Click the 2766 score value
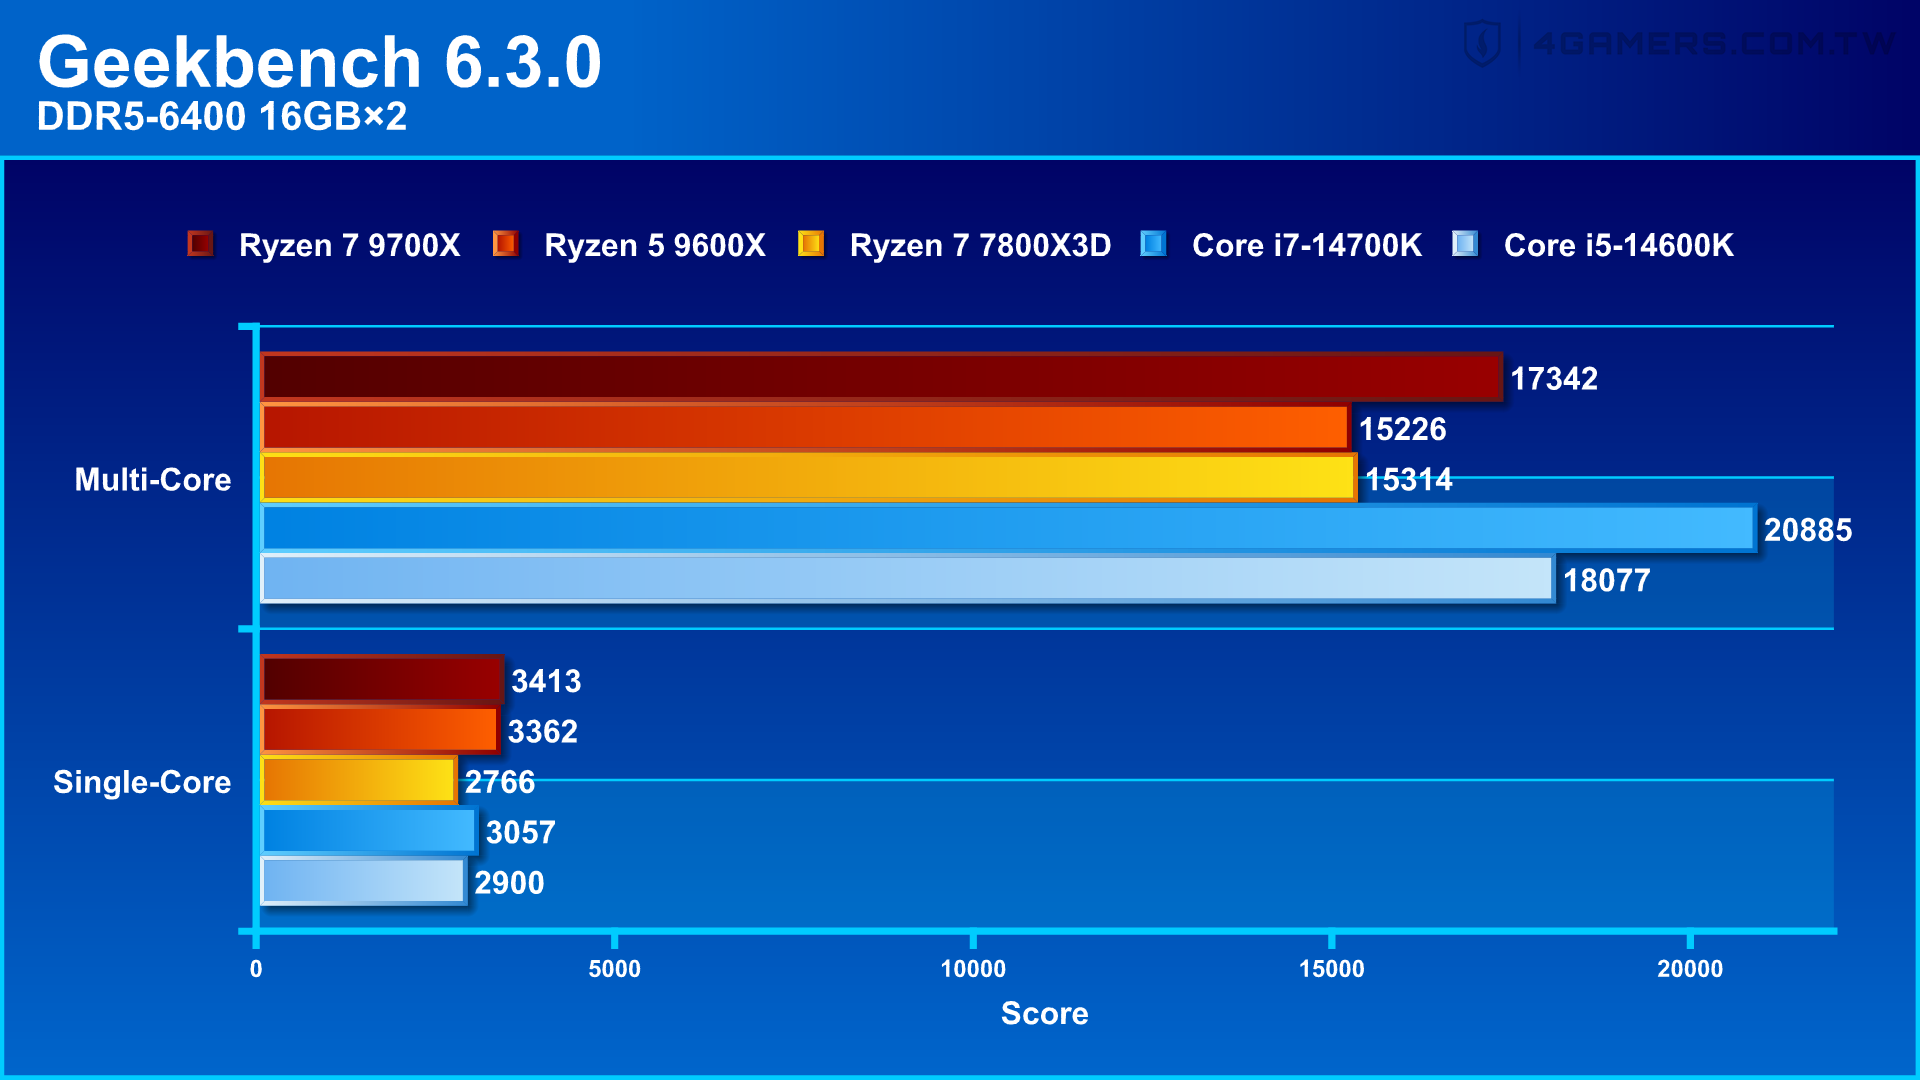The image size is (1920, 1080). click(500, 782)
